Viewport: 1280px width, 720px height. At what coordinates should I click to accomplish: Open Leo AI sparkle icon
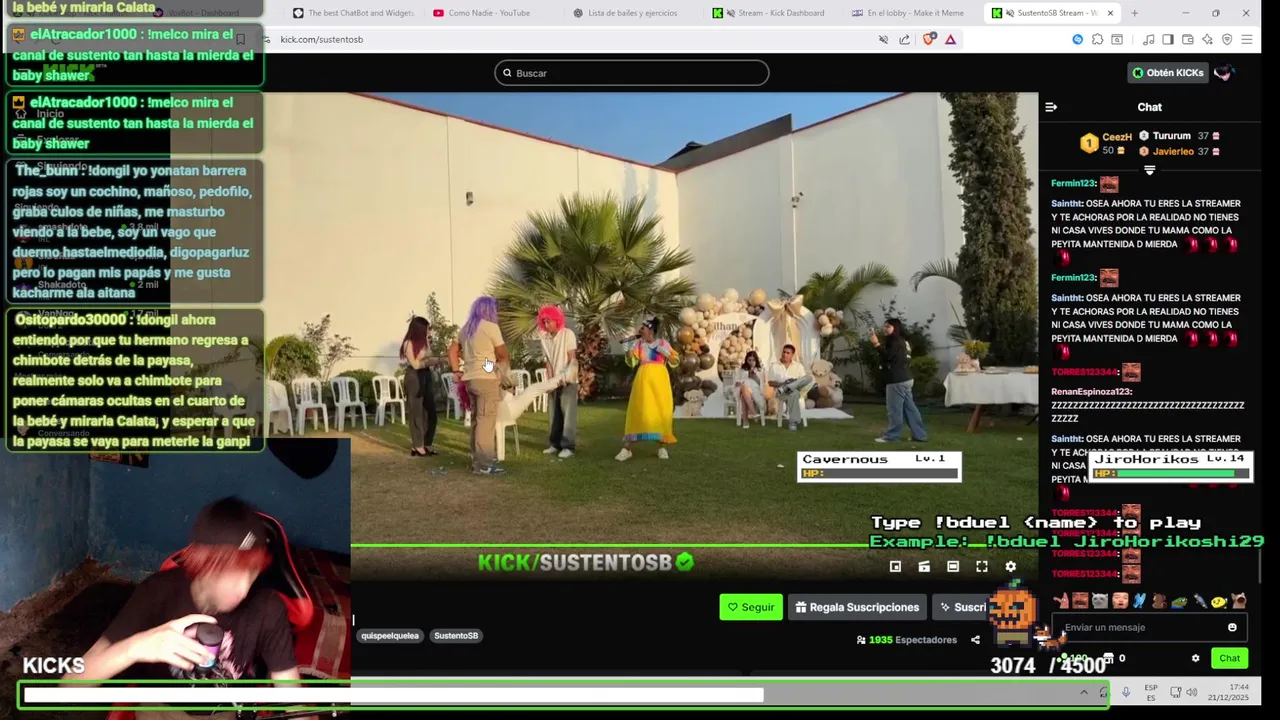1207,39
